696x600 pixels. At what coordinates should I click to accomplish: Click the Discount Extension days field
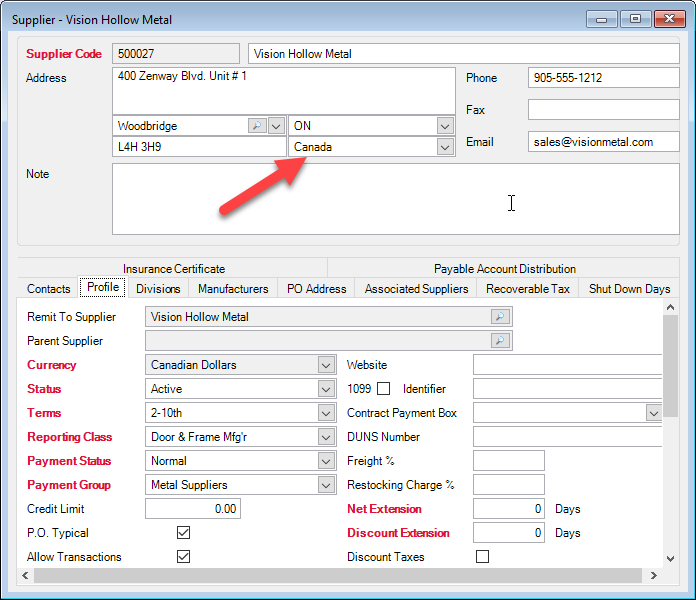[509, 533]
